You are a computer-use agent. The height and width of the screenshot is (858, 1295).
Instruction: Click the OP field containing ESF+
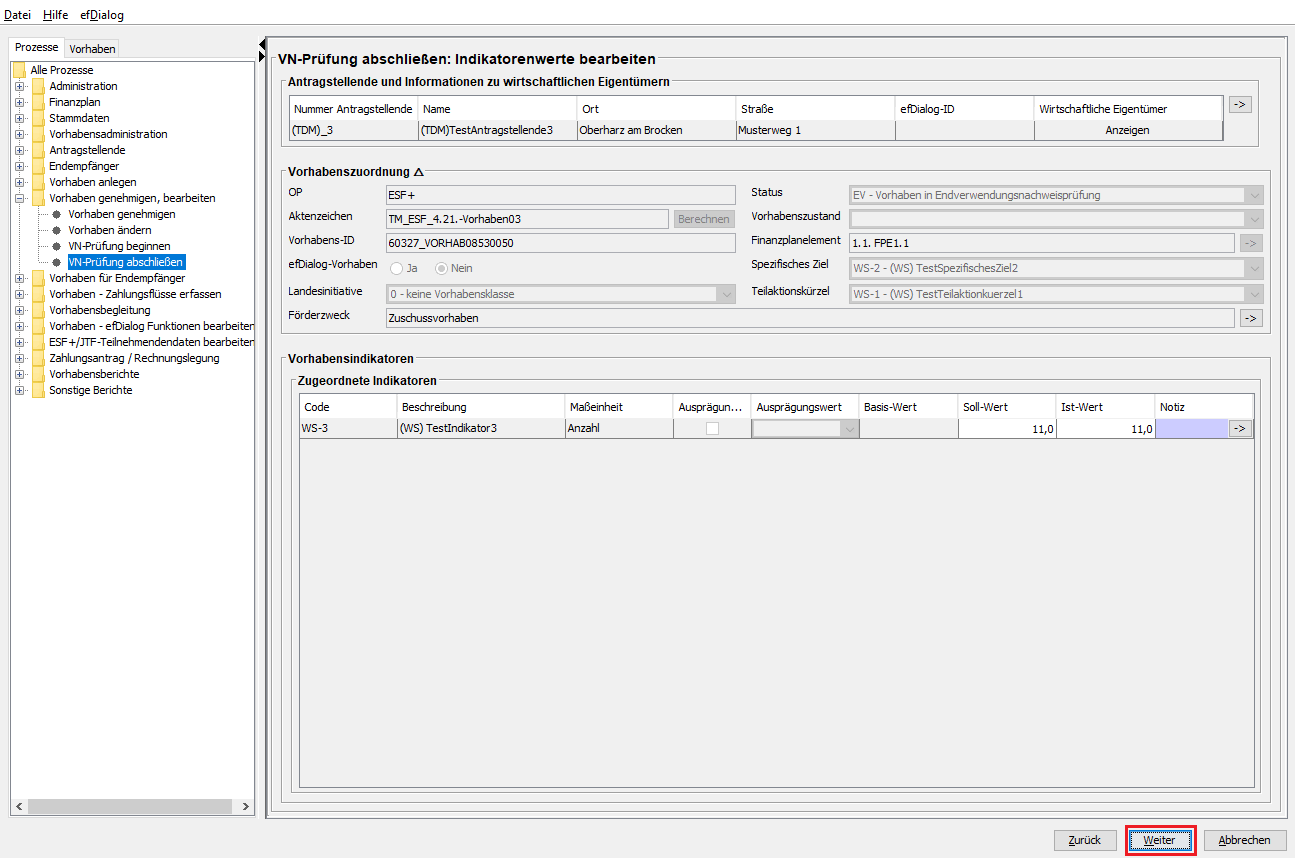561,195
